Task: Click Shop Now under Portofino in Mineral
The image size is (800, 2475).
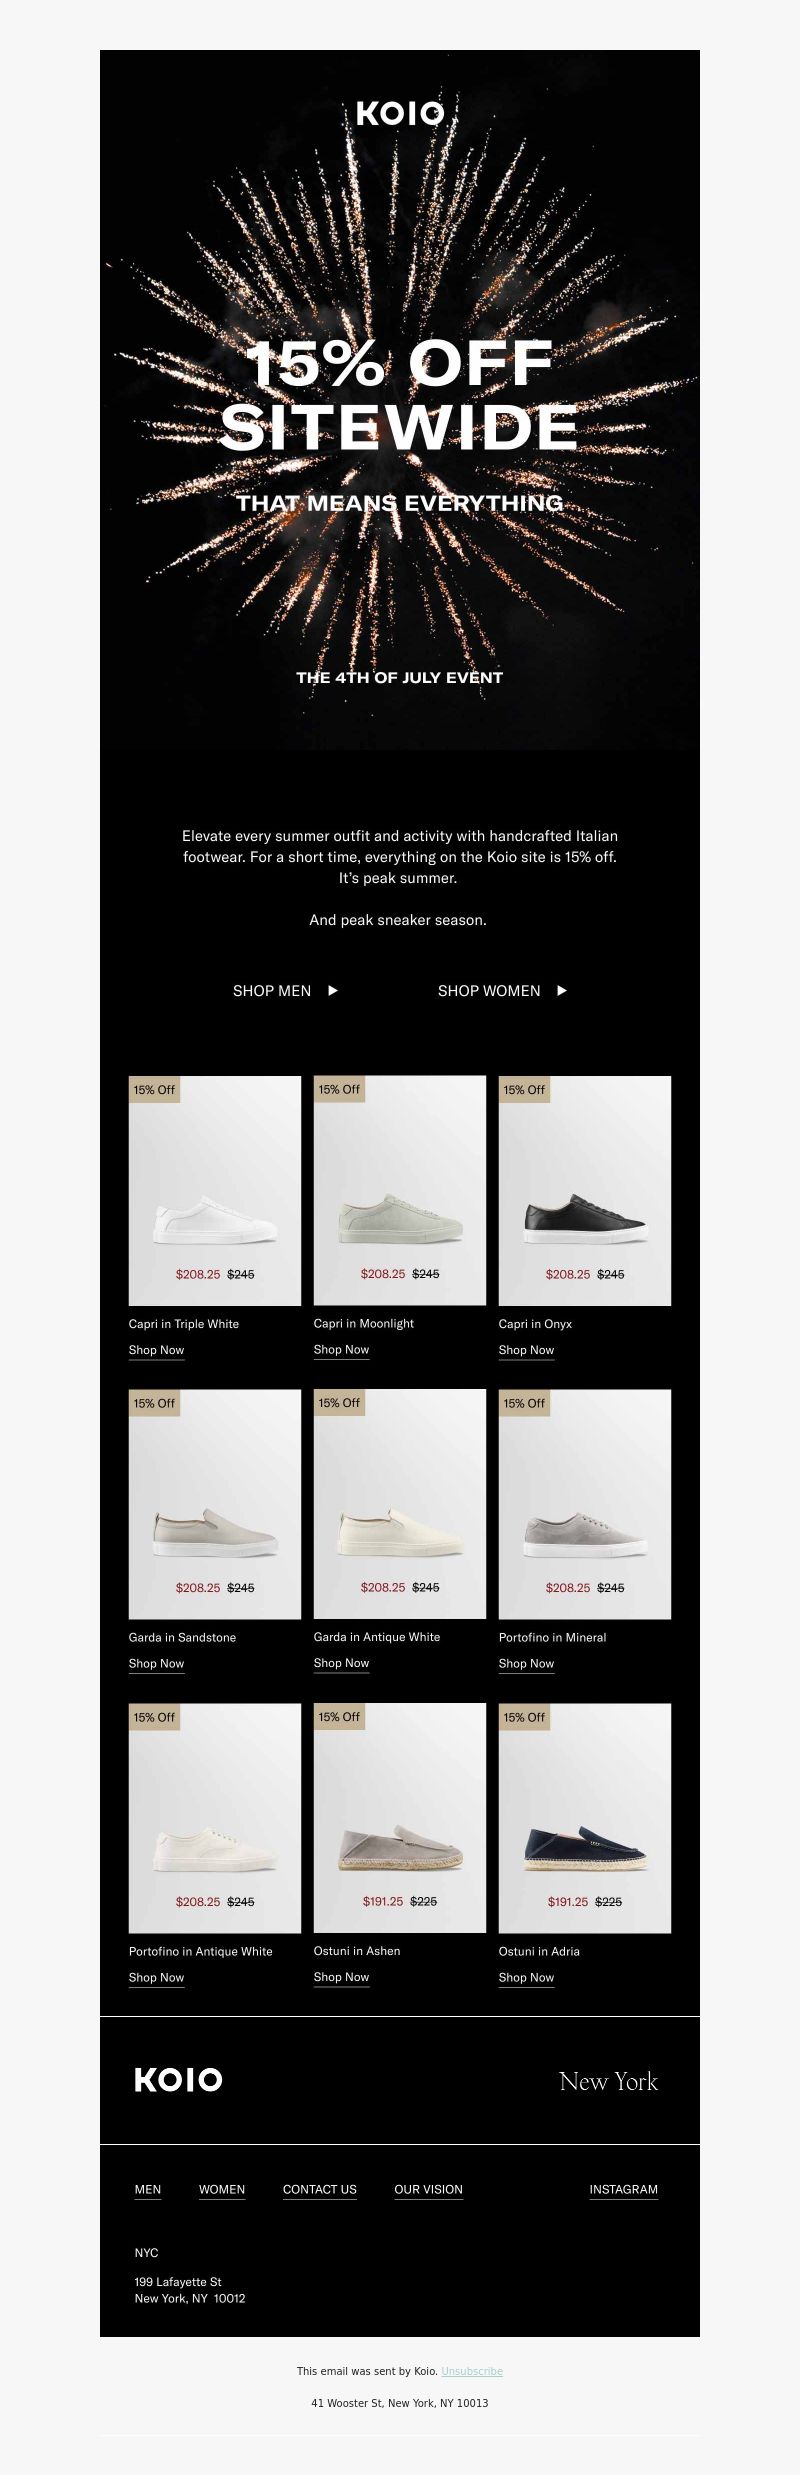Action: [x=526, y=1664]
